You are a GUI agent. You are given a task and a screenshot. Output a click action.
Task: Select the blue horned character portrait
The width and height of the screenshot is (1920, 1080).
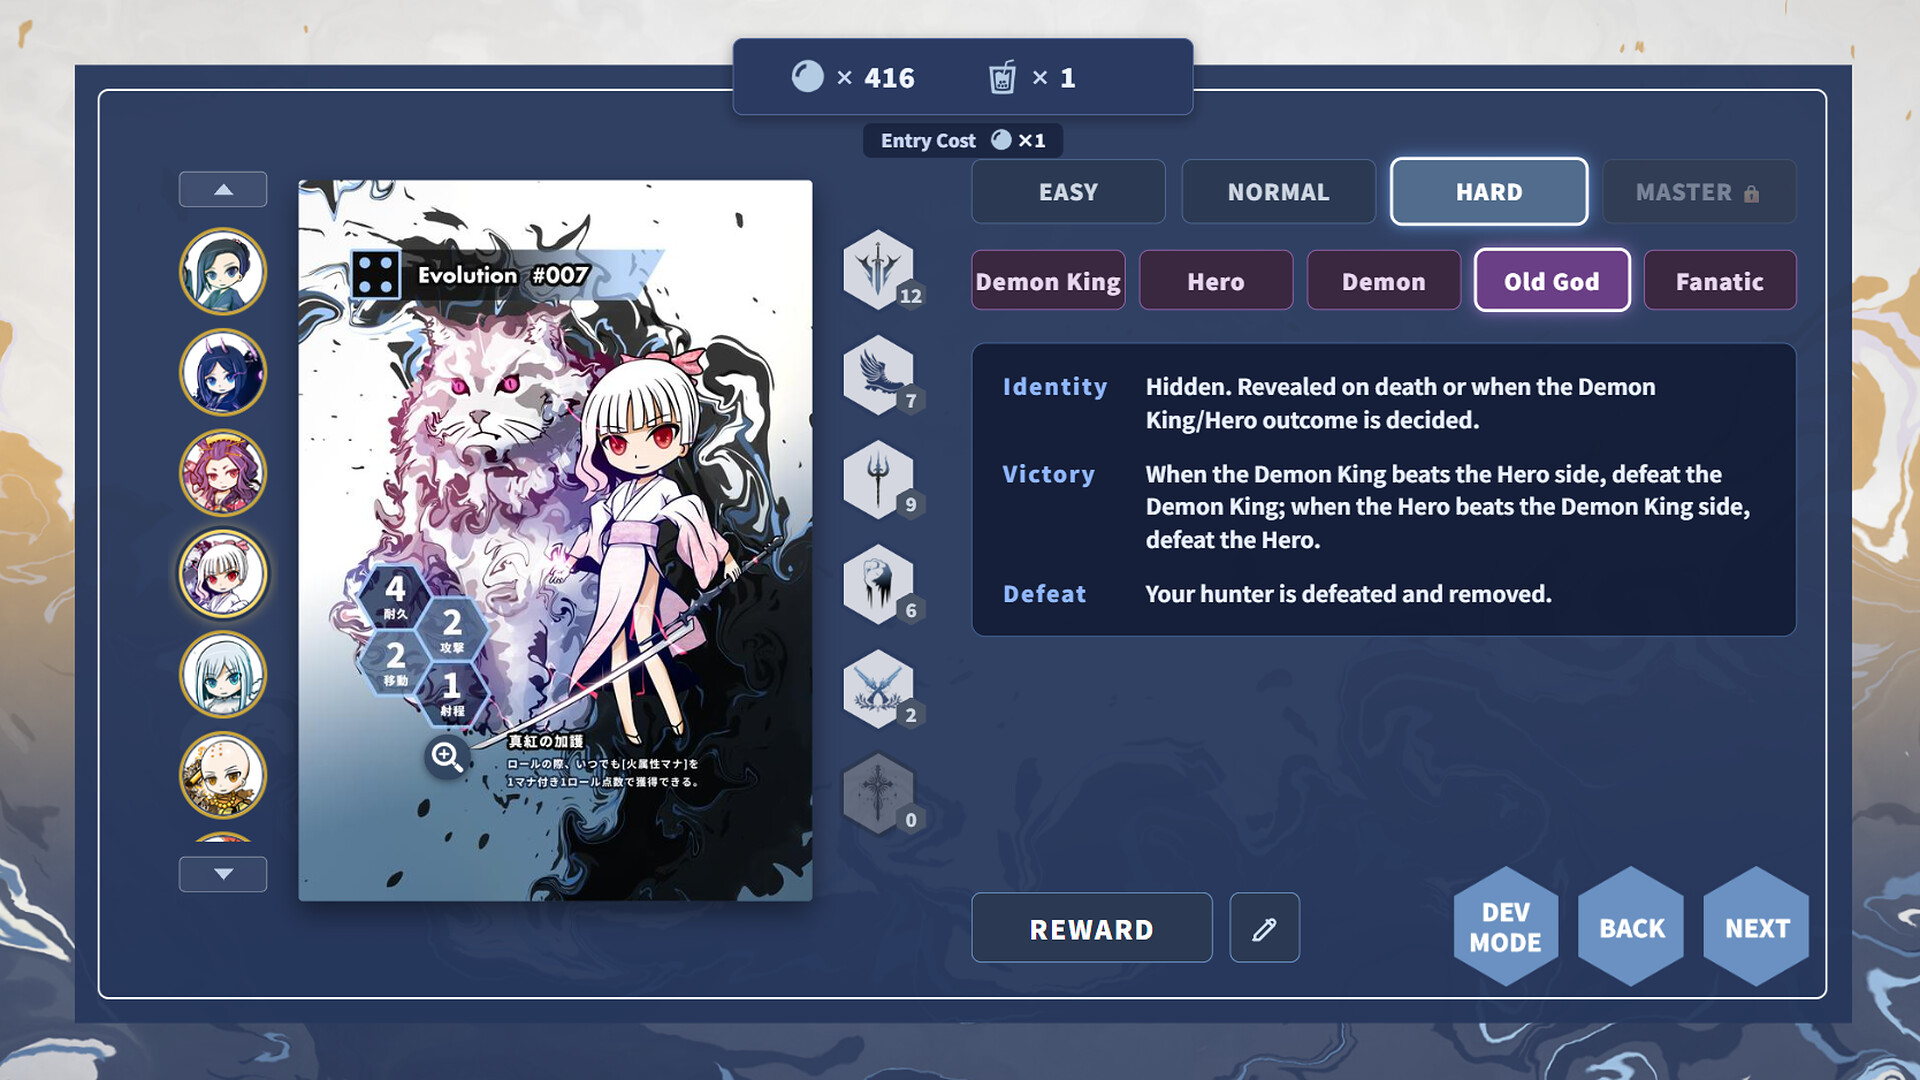(x=222, y=372)
